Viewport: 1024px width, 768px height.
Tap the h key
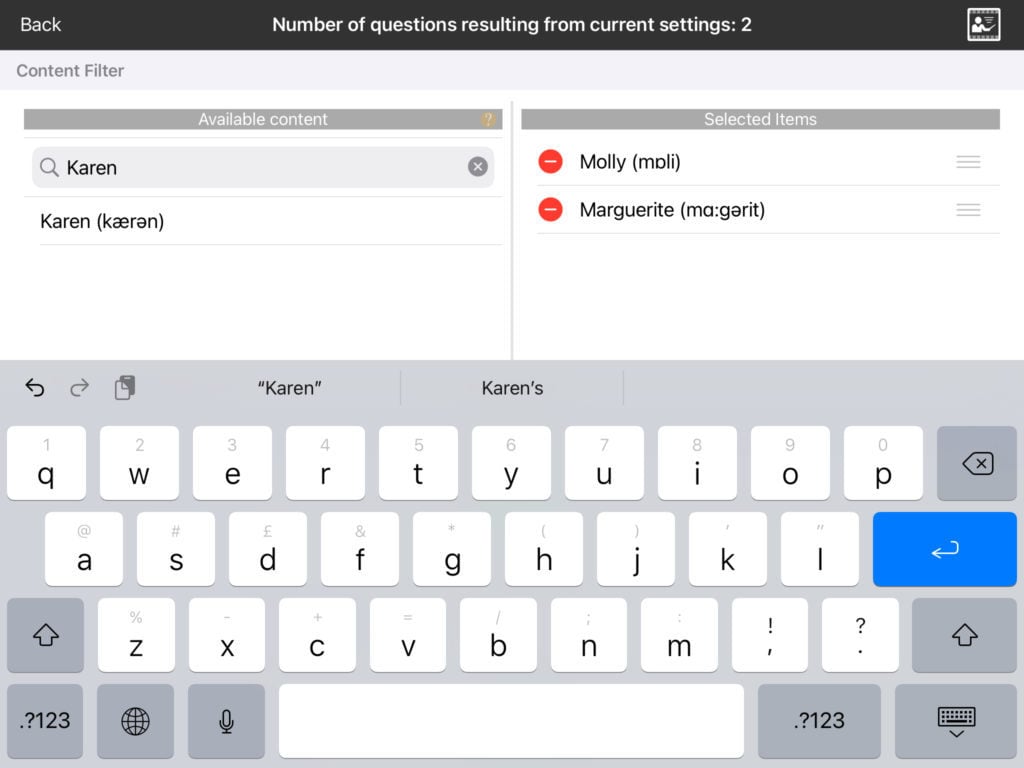tap(544, 549)
